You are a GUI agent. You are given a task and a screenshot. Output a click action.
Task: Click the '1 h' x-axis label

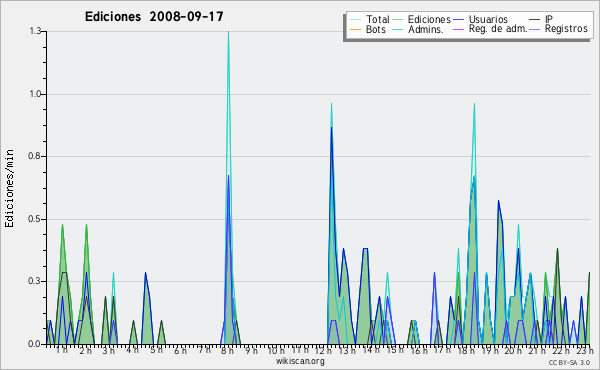pyautogui.click(x=62, y=350)
